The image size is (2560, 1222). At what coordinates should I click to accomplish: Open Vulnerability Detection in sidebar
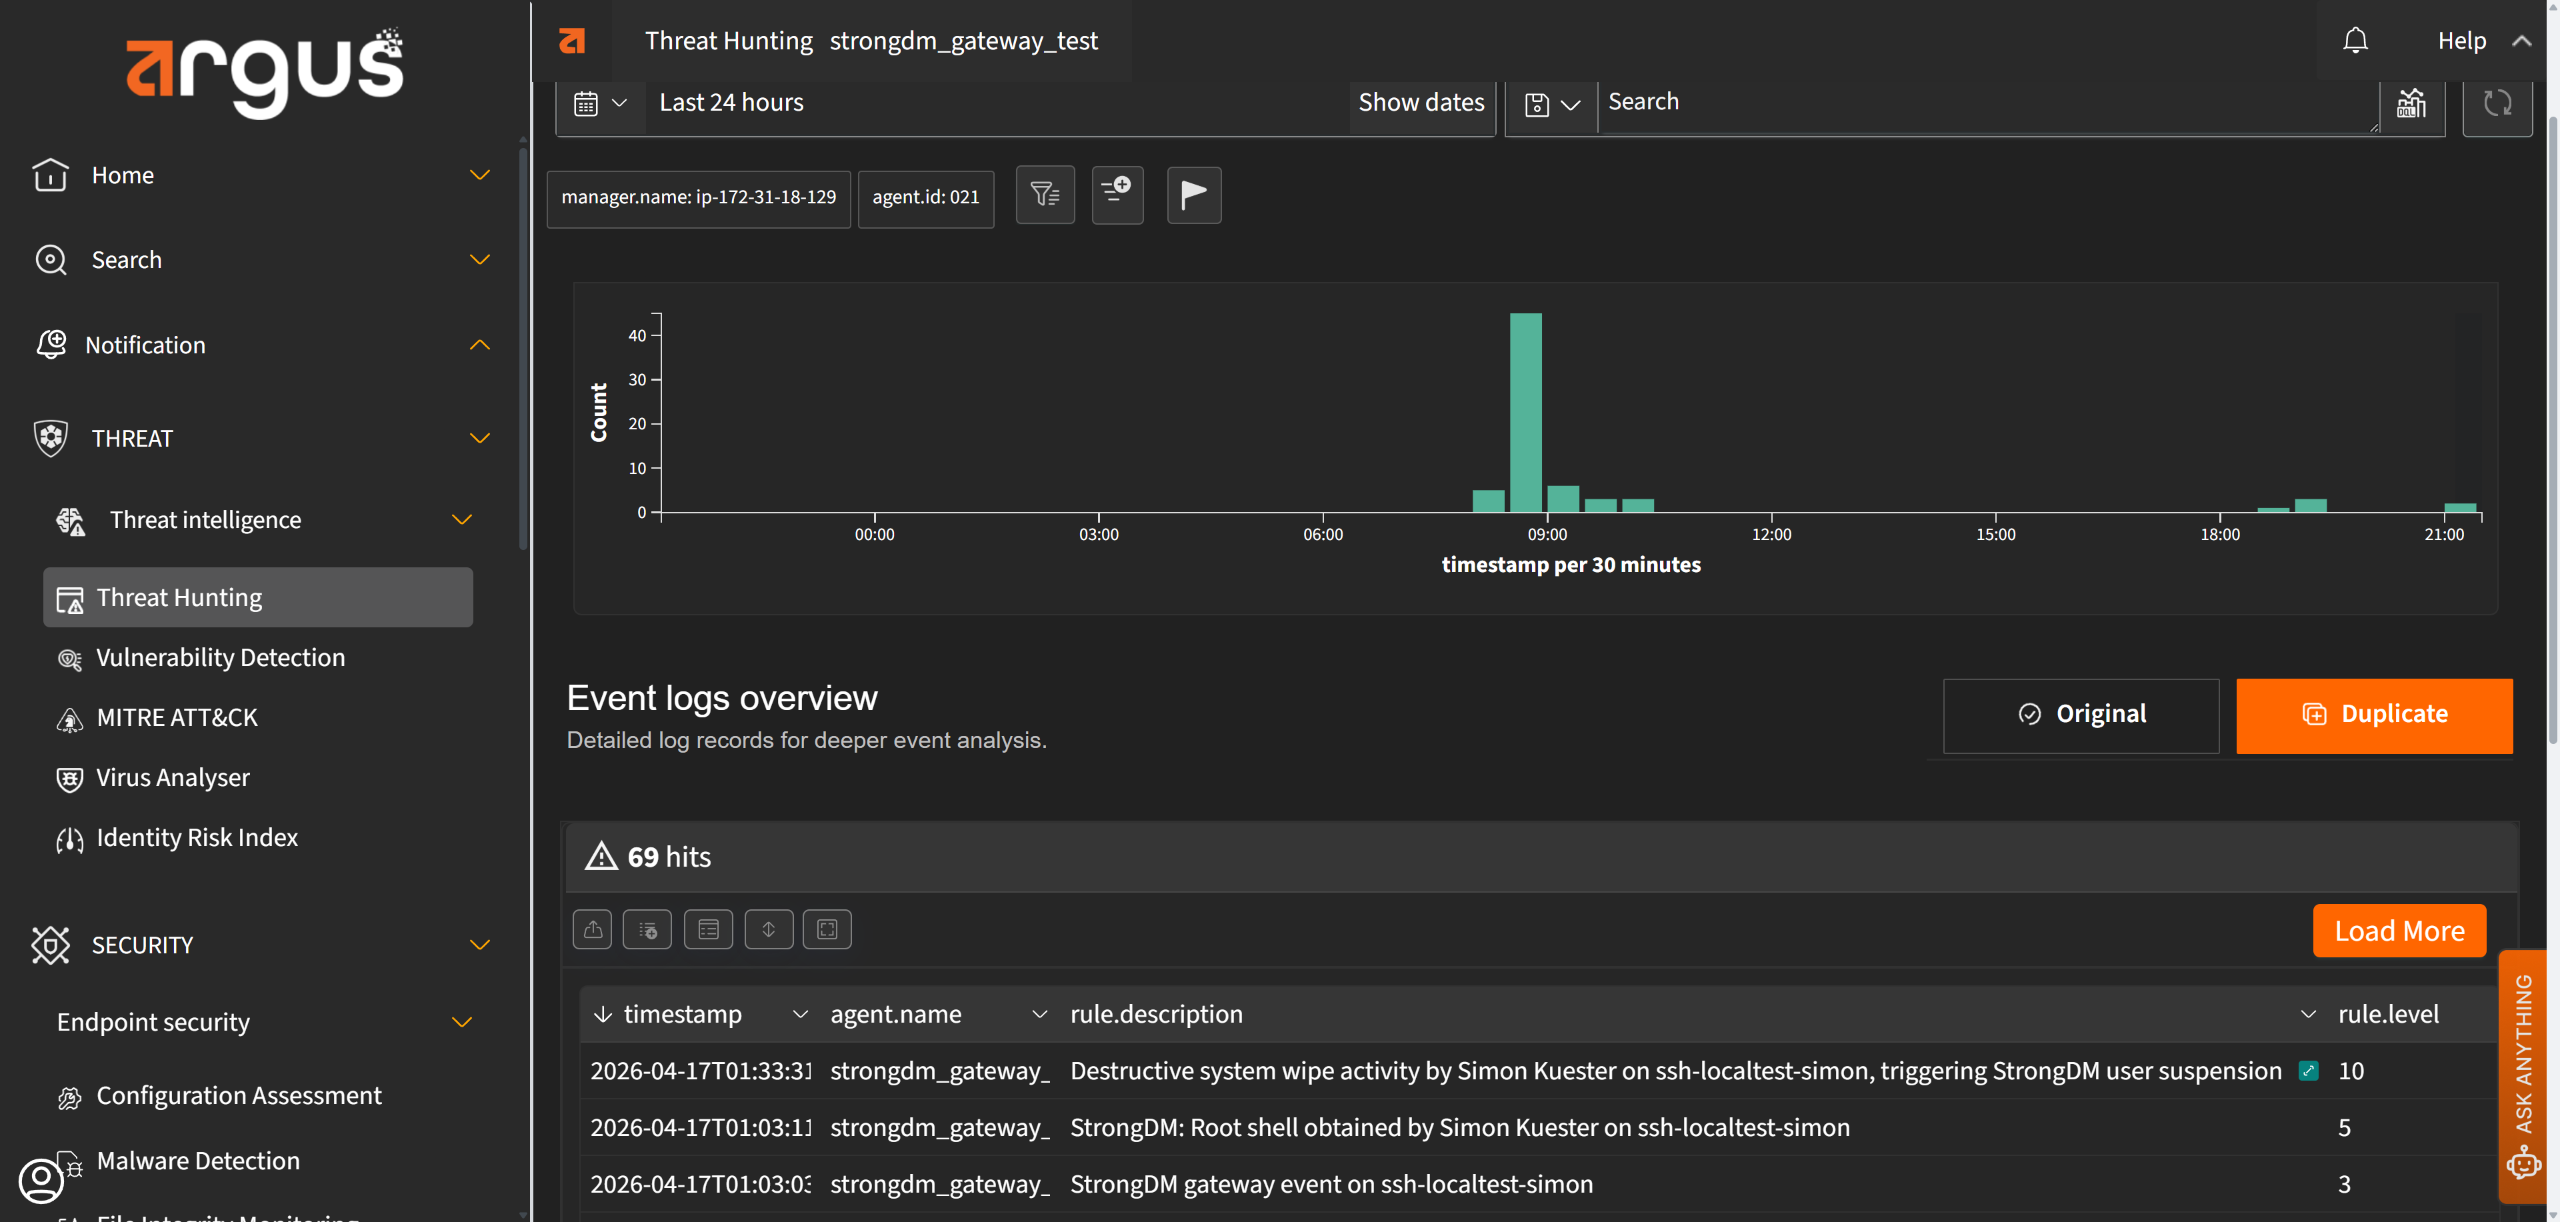[x=220, y=658]
